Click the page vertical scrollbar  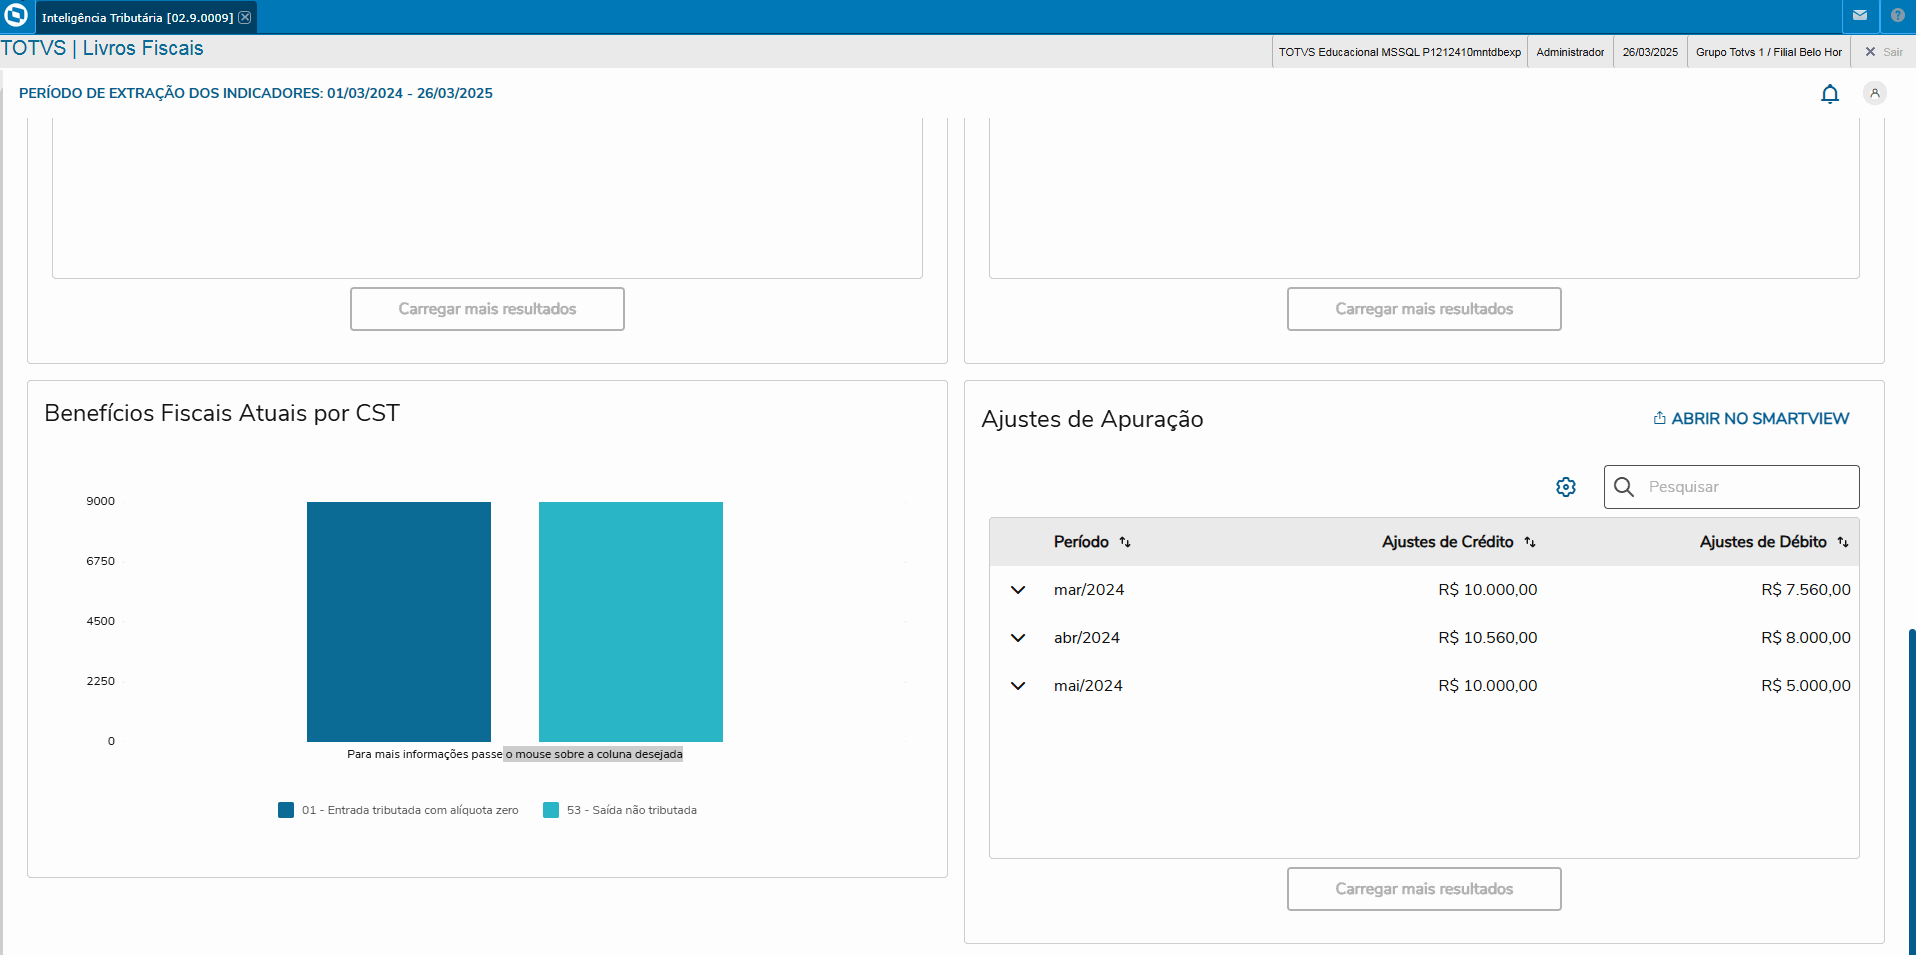pos(1911,790)
